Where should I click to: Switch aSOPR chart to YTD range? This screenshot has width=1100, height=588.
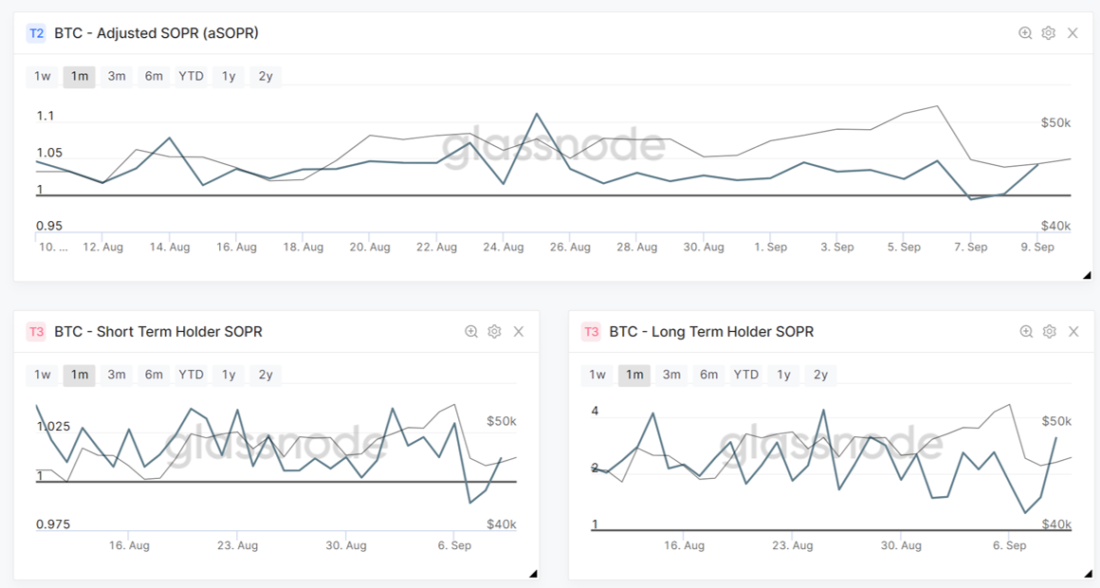pyautogui.click(x=191, y=76)
